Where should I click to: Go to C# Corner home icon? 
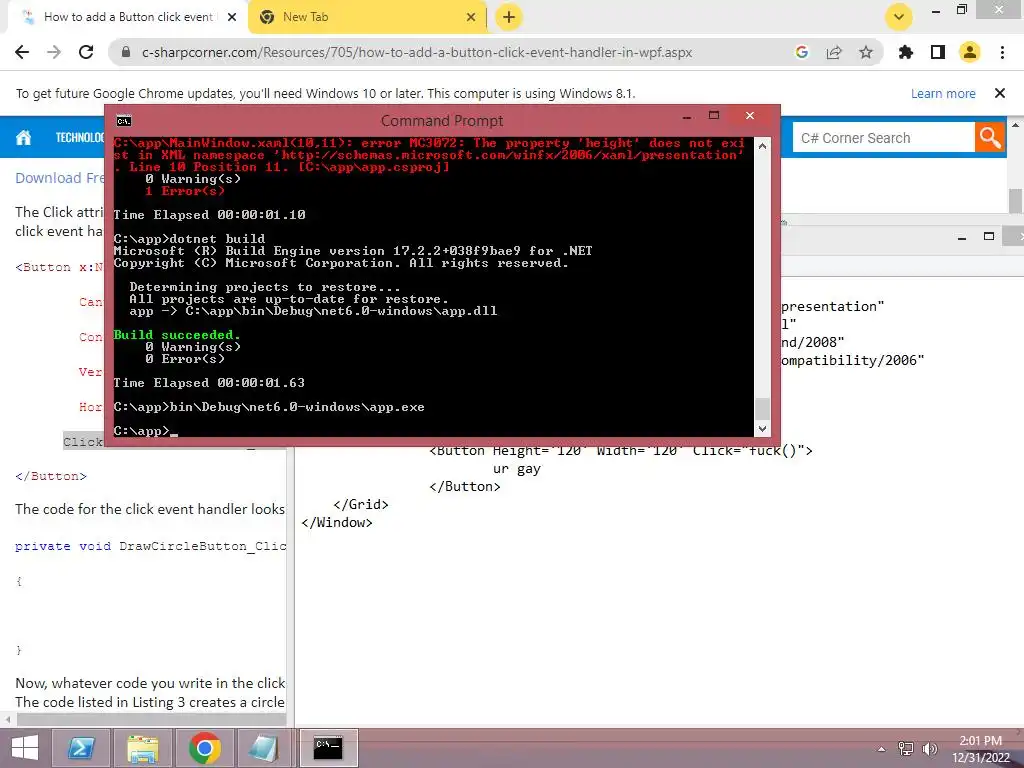[x=24, y=137]
